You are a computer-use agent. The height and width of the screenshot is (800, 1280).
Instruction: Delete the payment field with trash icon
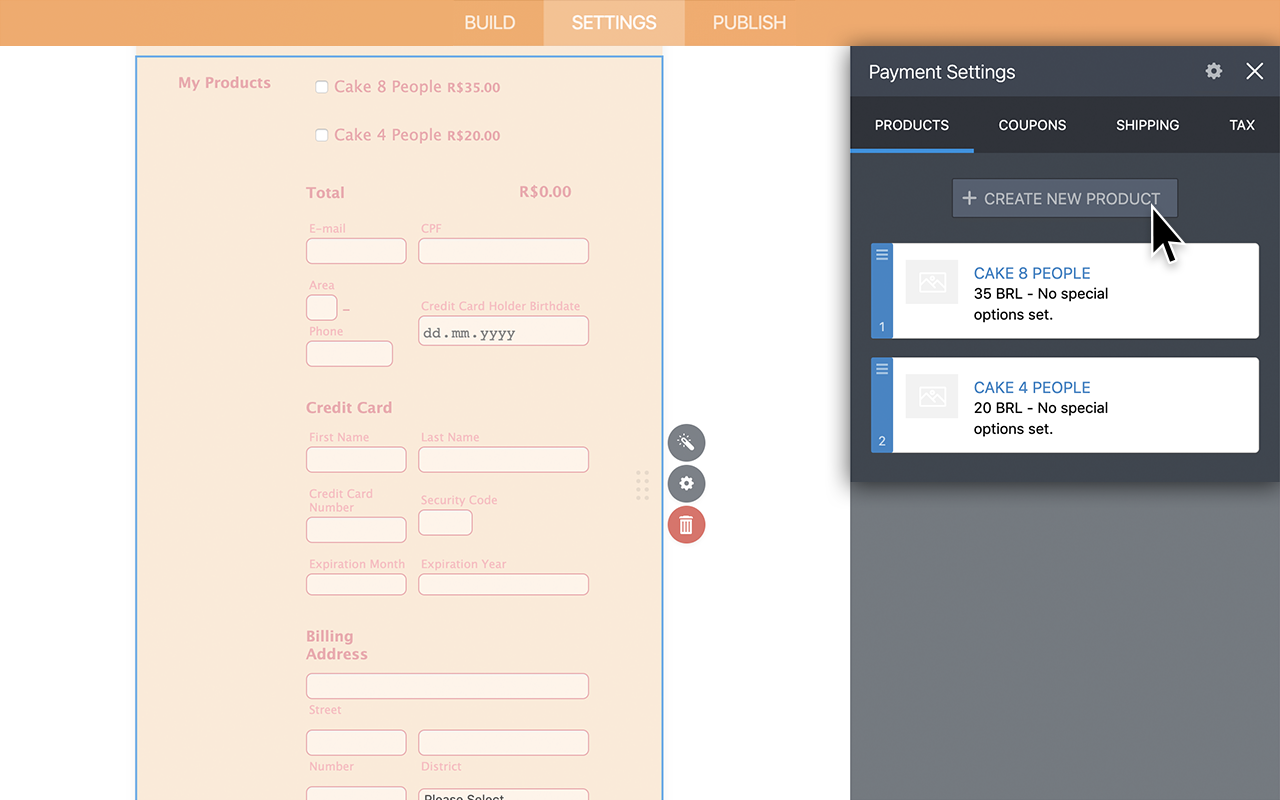click(x=686, y=524)
